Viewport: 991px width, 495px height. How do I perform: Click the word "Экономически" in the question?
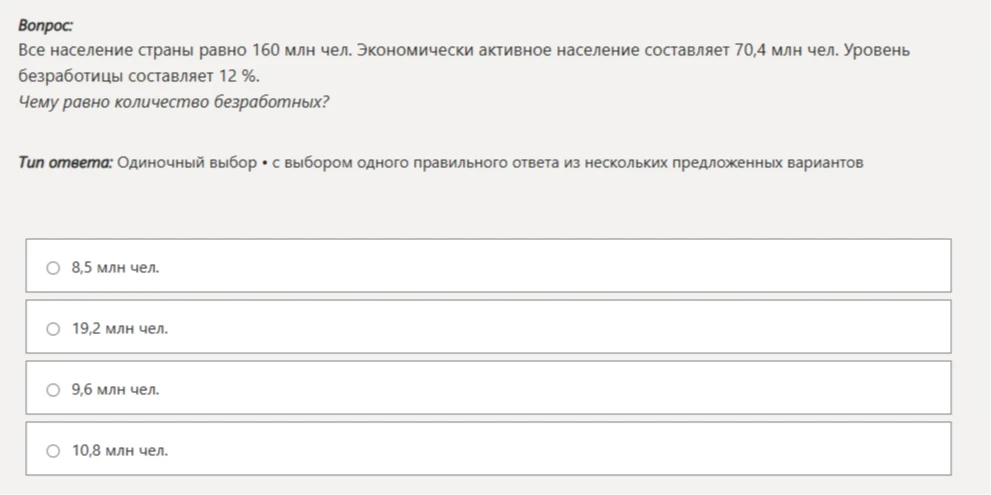(x=415, y=51)
